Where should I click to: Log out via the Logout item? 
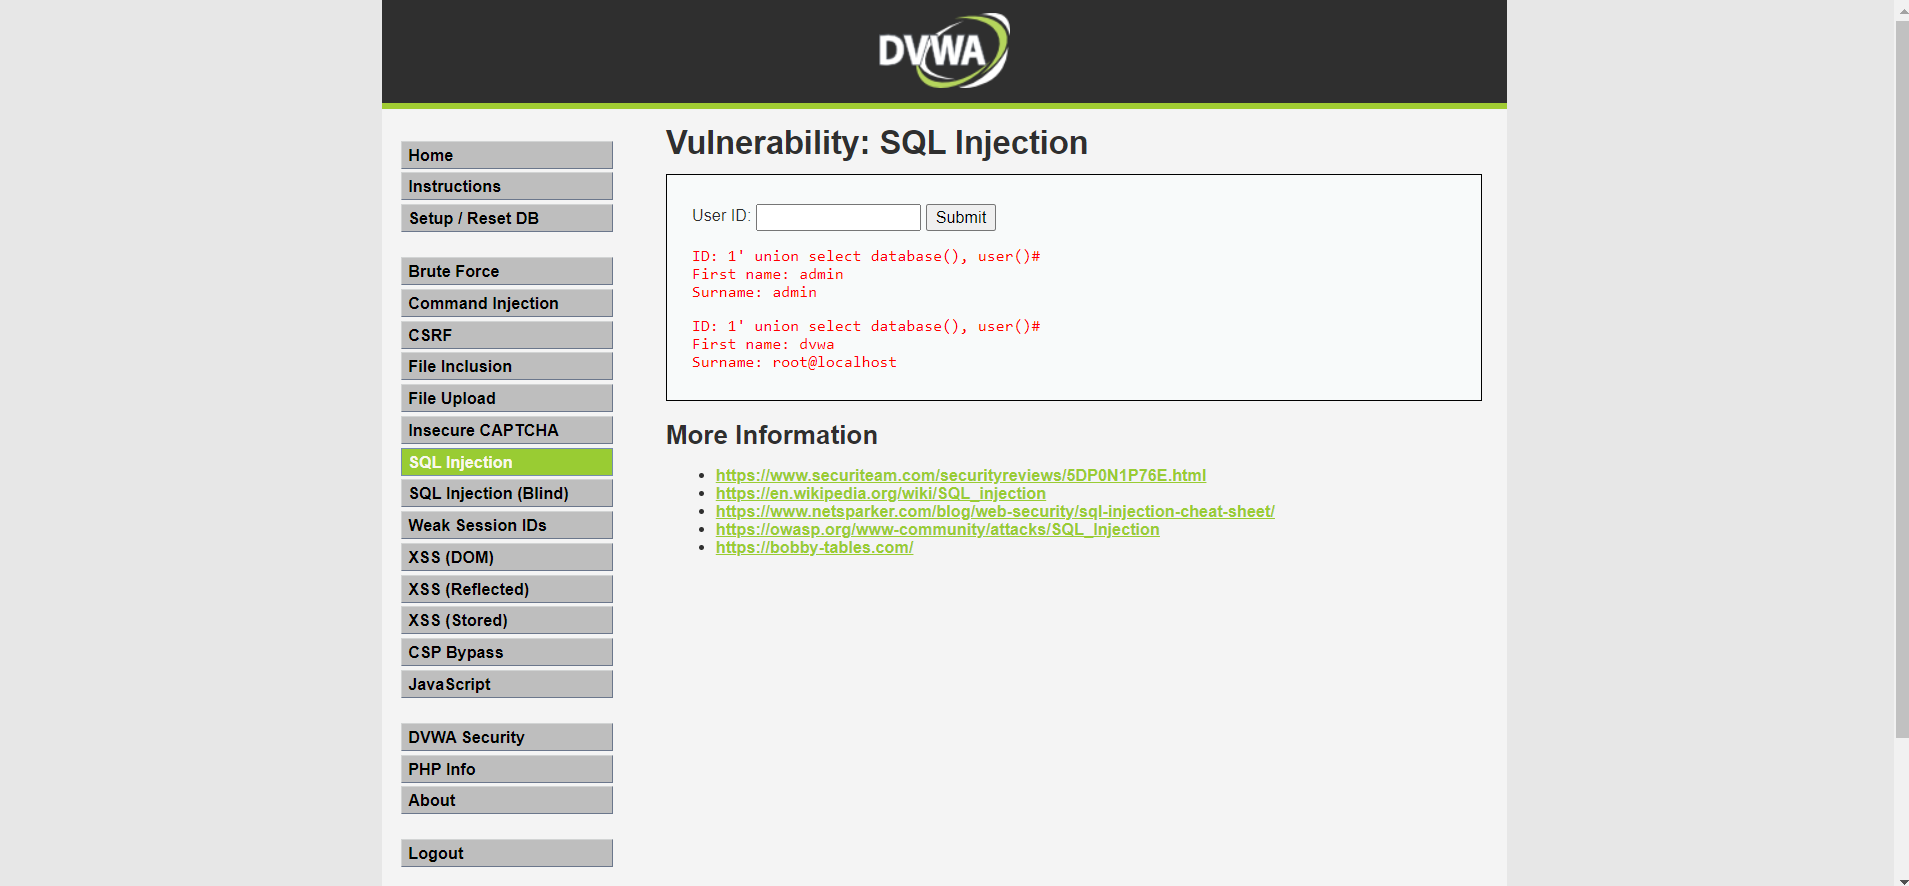click(x=507, y=853)
